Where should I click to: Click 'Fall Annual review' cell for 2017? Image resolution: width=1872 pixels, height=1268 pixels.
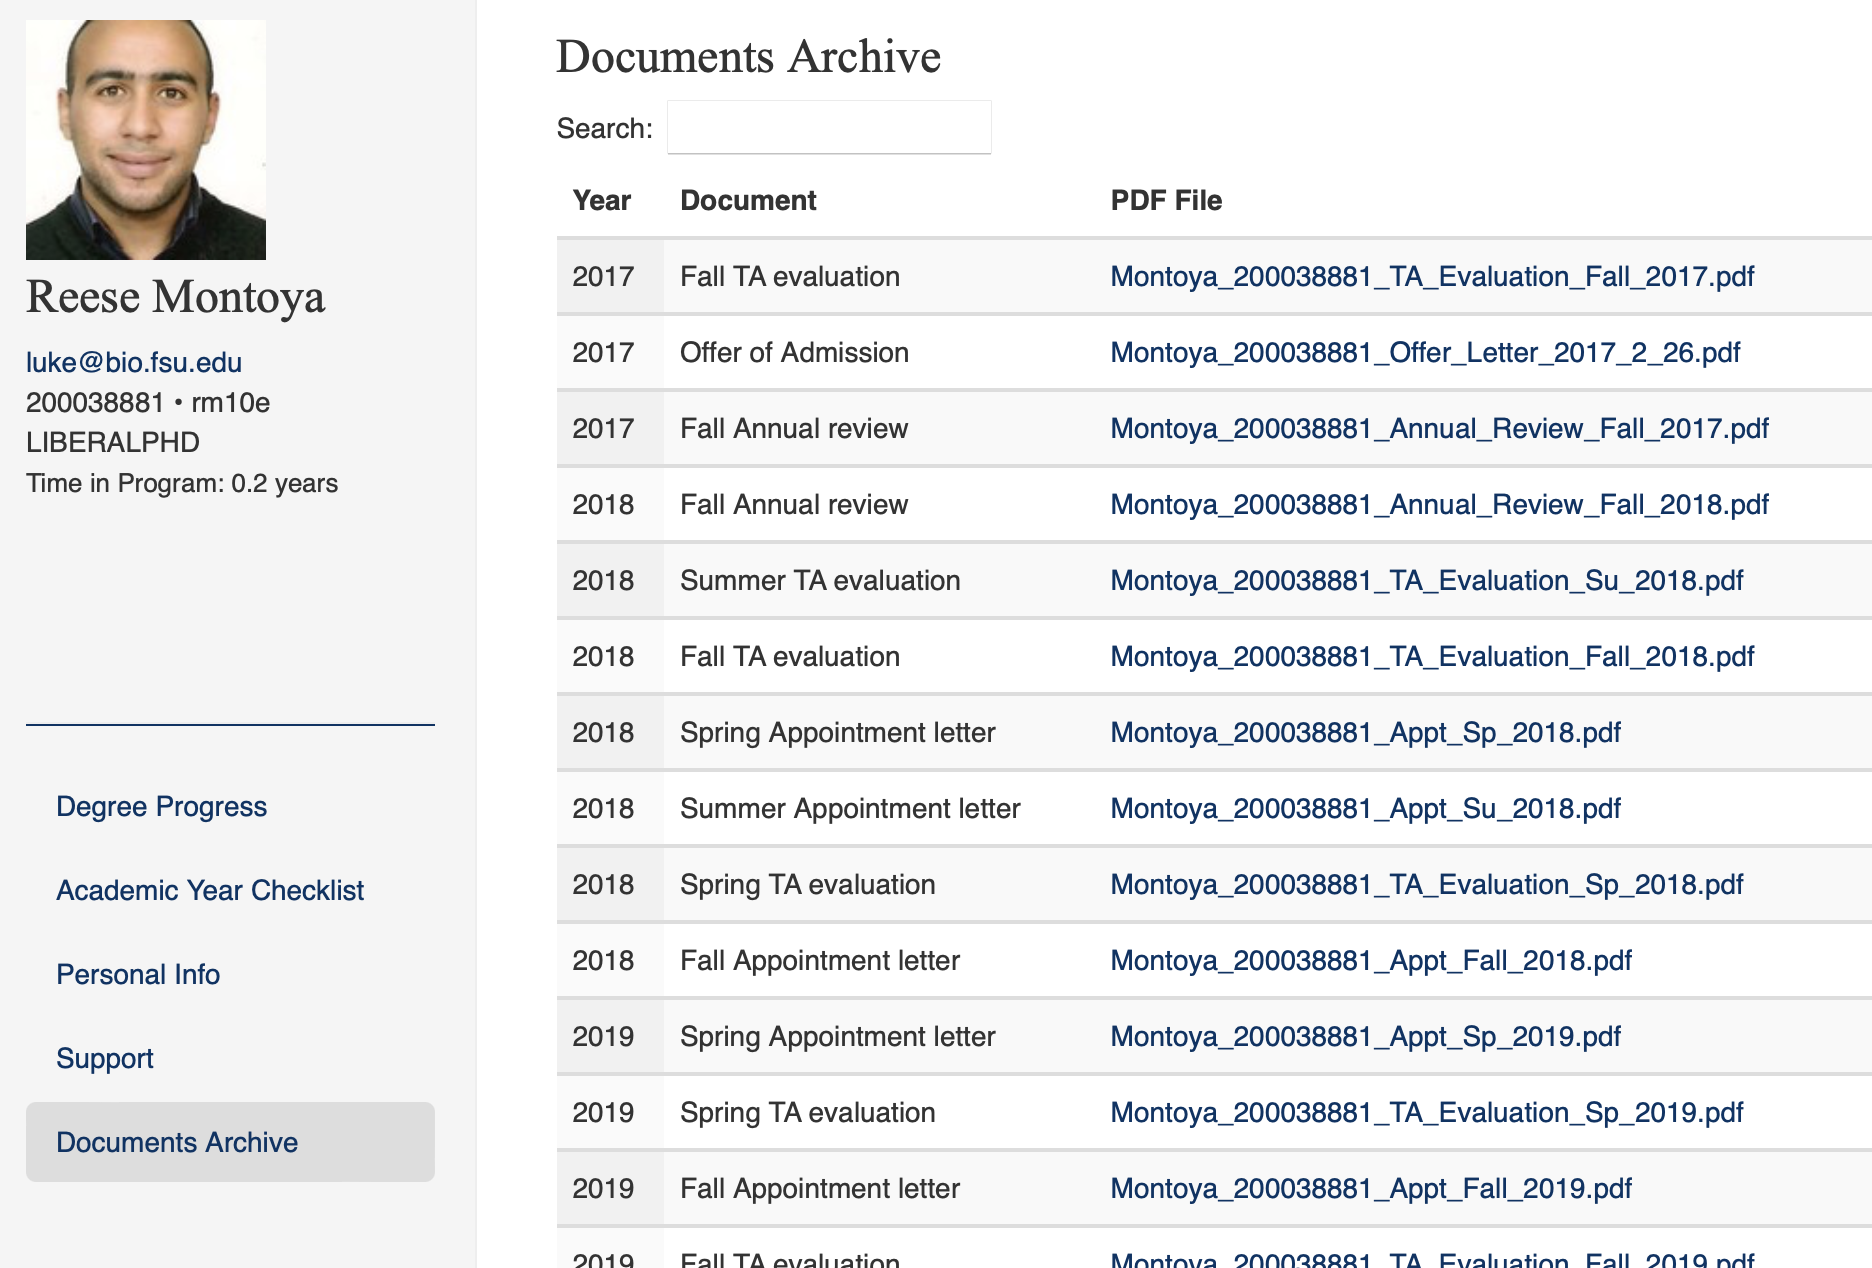(x=794, y=428)
